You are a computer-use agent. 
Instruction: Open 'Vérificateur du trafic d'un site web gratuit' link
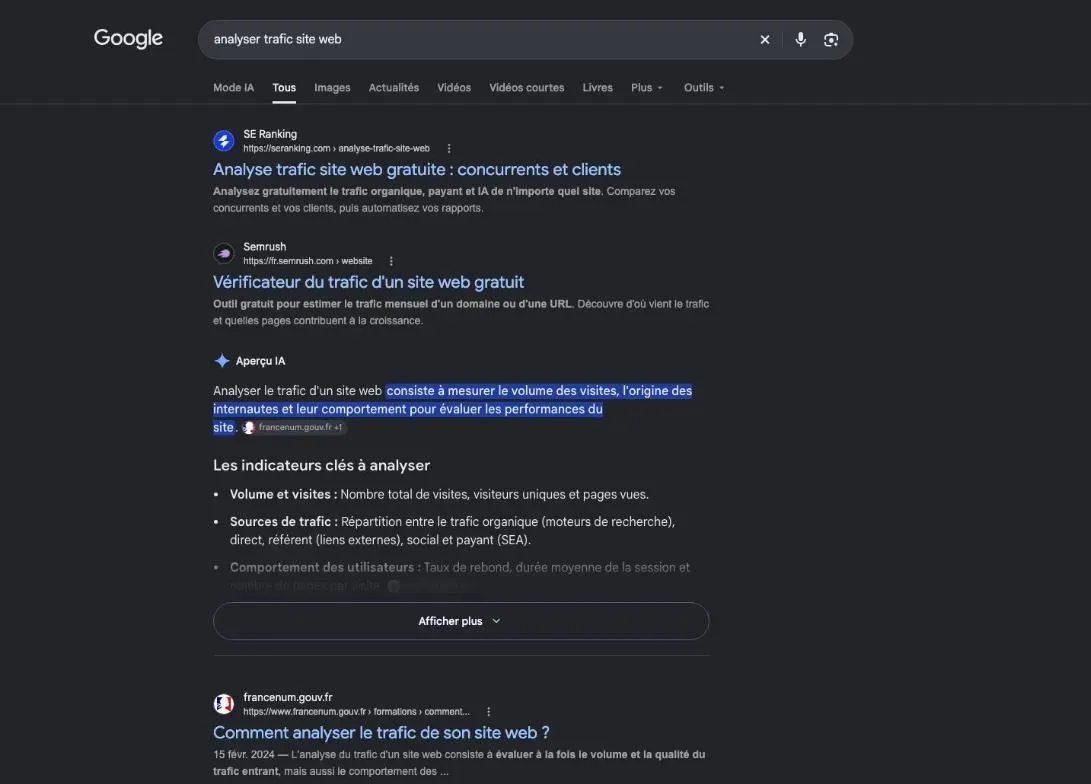point(368,282)
